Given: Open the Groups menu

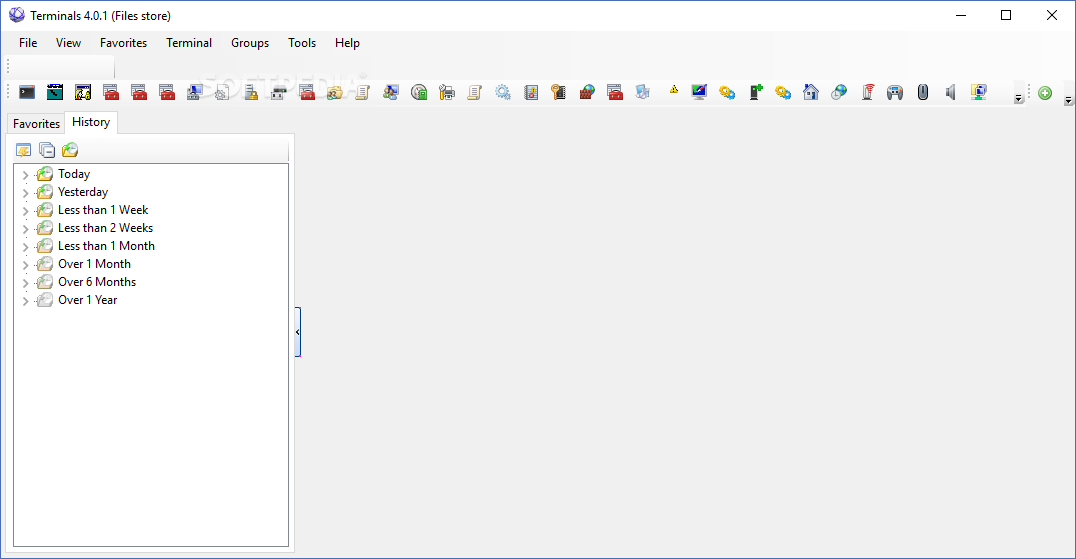Looking at the screenshot, I should coord(250,43).
